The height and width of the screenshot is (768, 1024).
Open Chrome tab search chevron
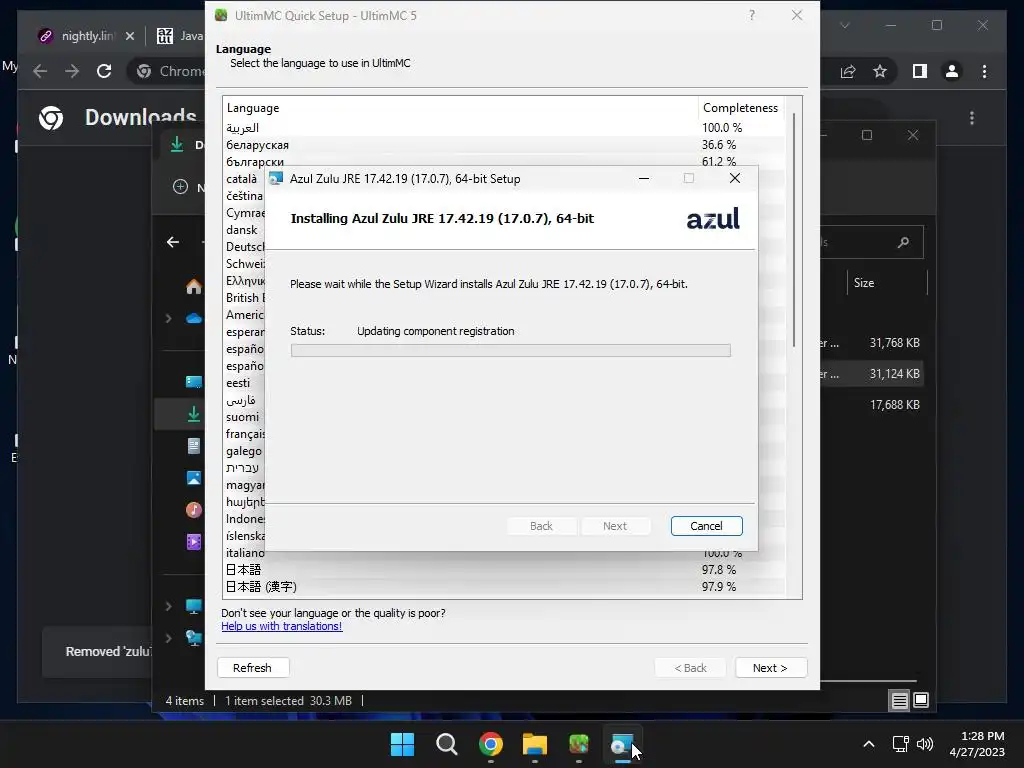(x=844, y=25)
